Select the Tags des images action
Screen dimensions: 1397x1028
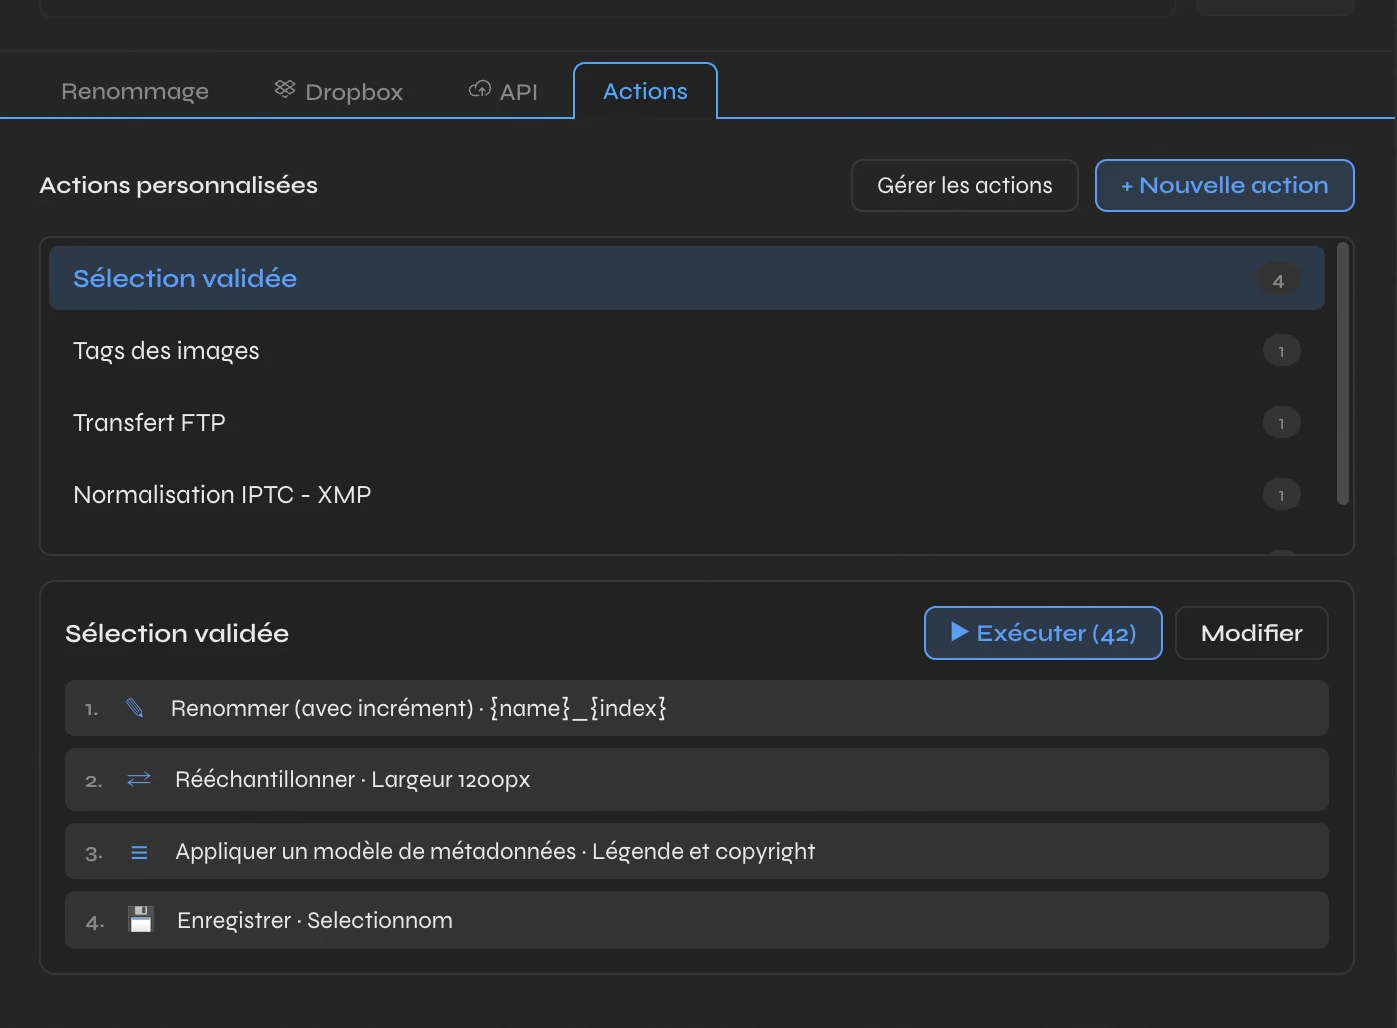687,351
